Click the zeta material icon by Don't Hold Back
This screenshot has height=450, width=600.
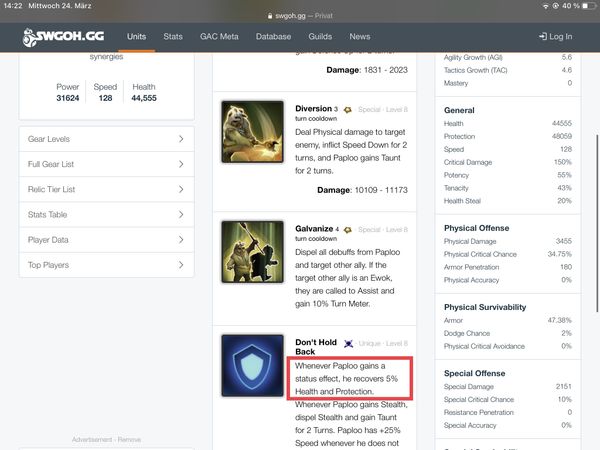coord(348,344)
